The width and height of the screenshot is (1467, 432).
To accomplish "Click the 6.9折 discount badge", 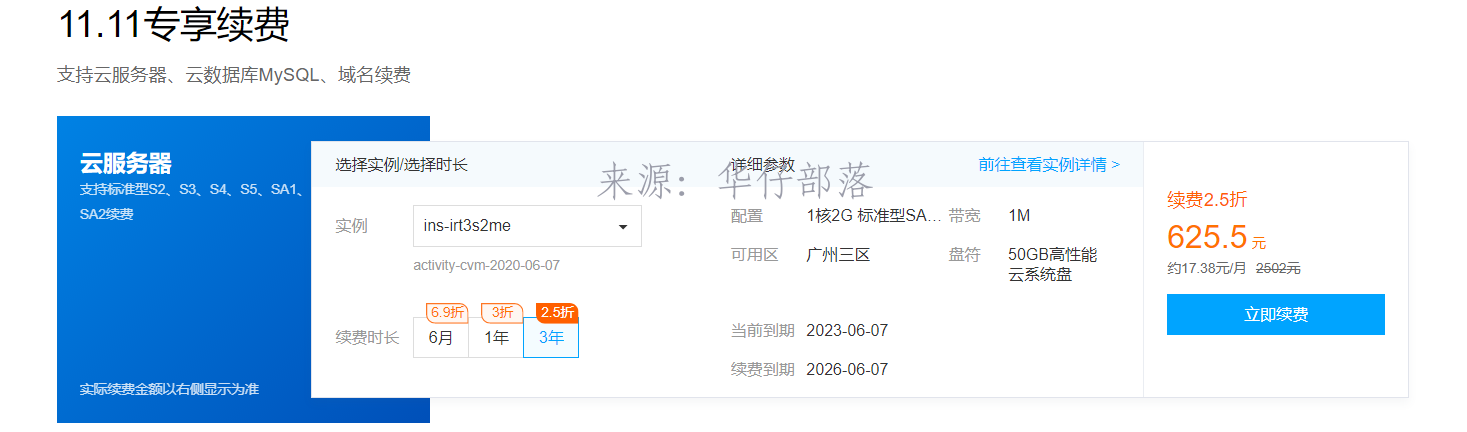I will 447,312.
